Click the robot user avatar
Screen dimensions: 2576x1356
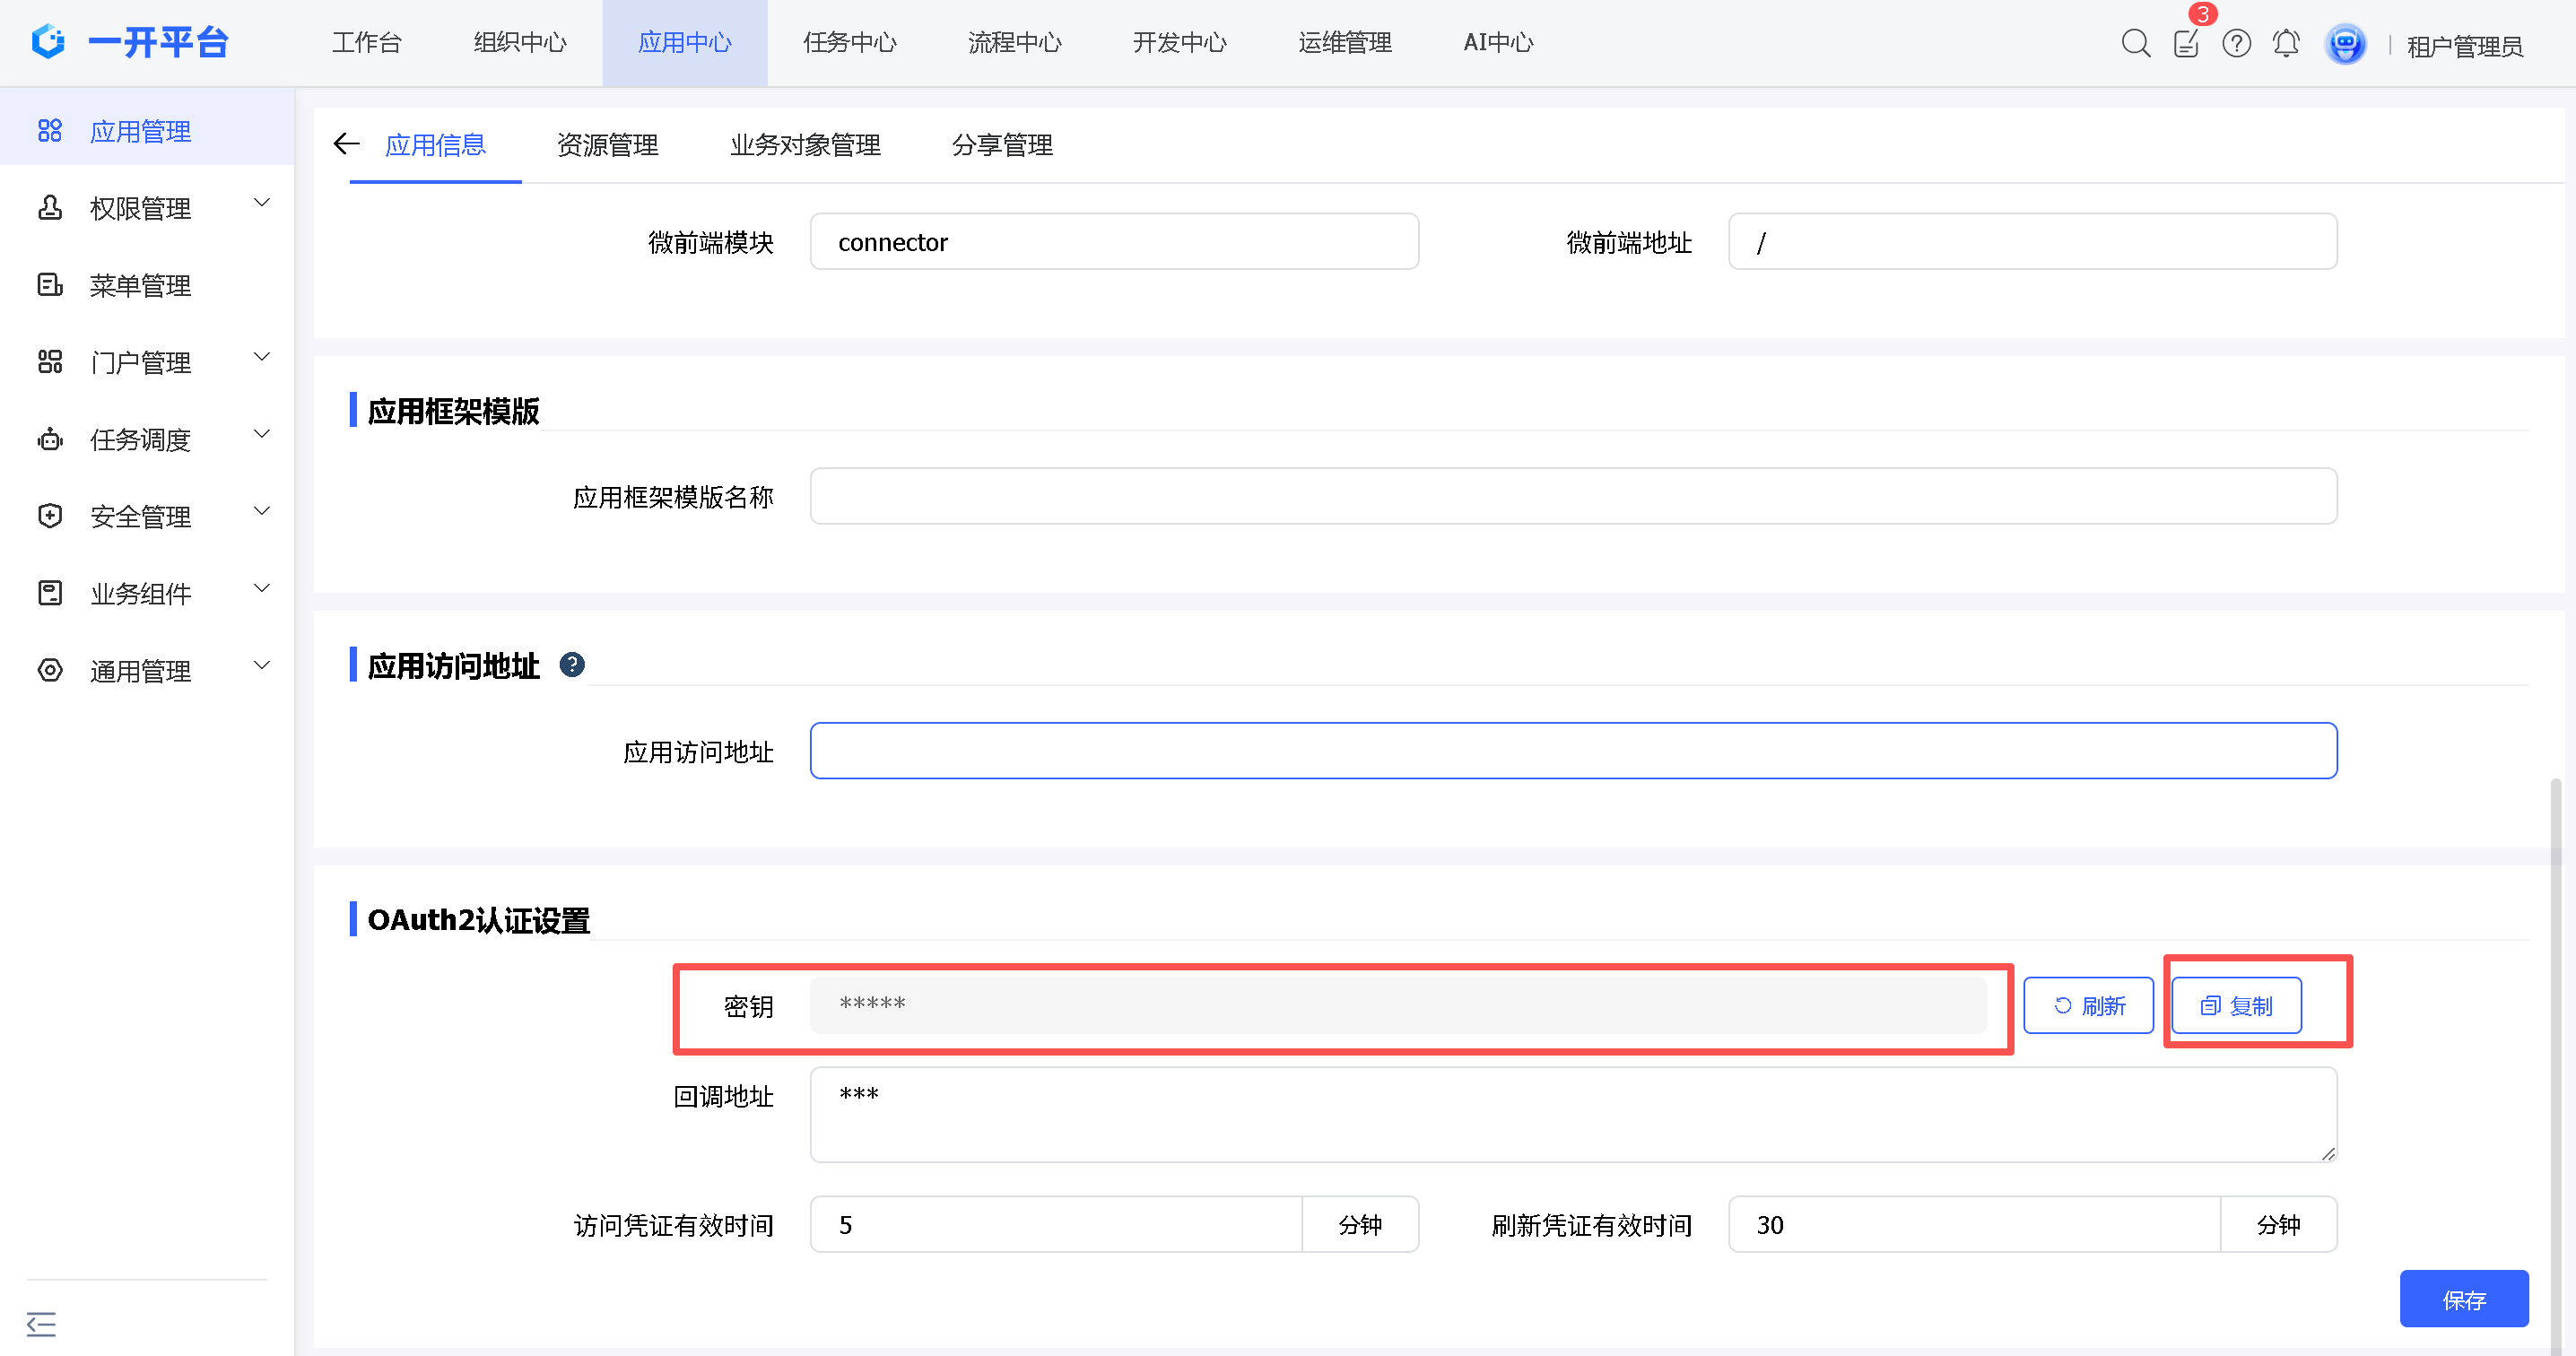coord(2345,44)
